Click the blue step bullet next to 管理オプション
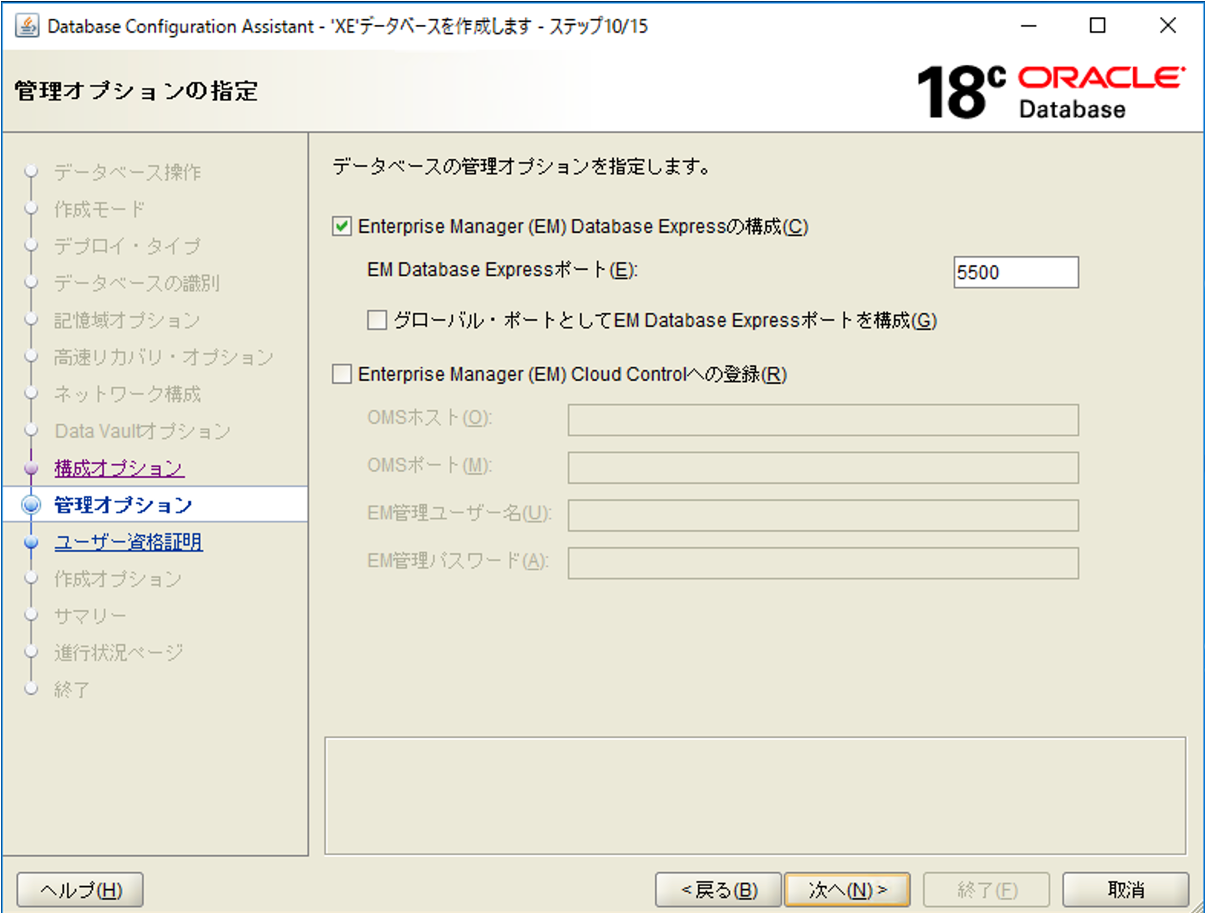This screenshot has height=914, width=1206. click(29, 504)
